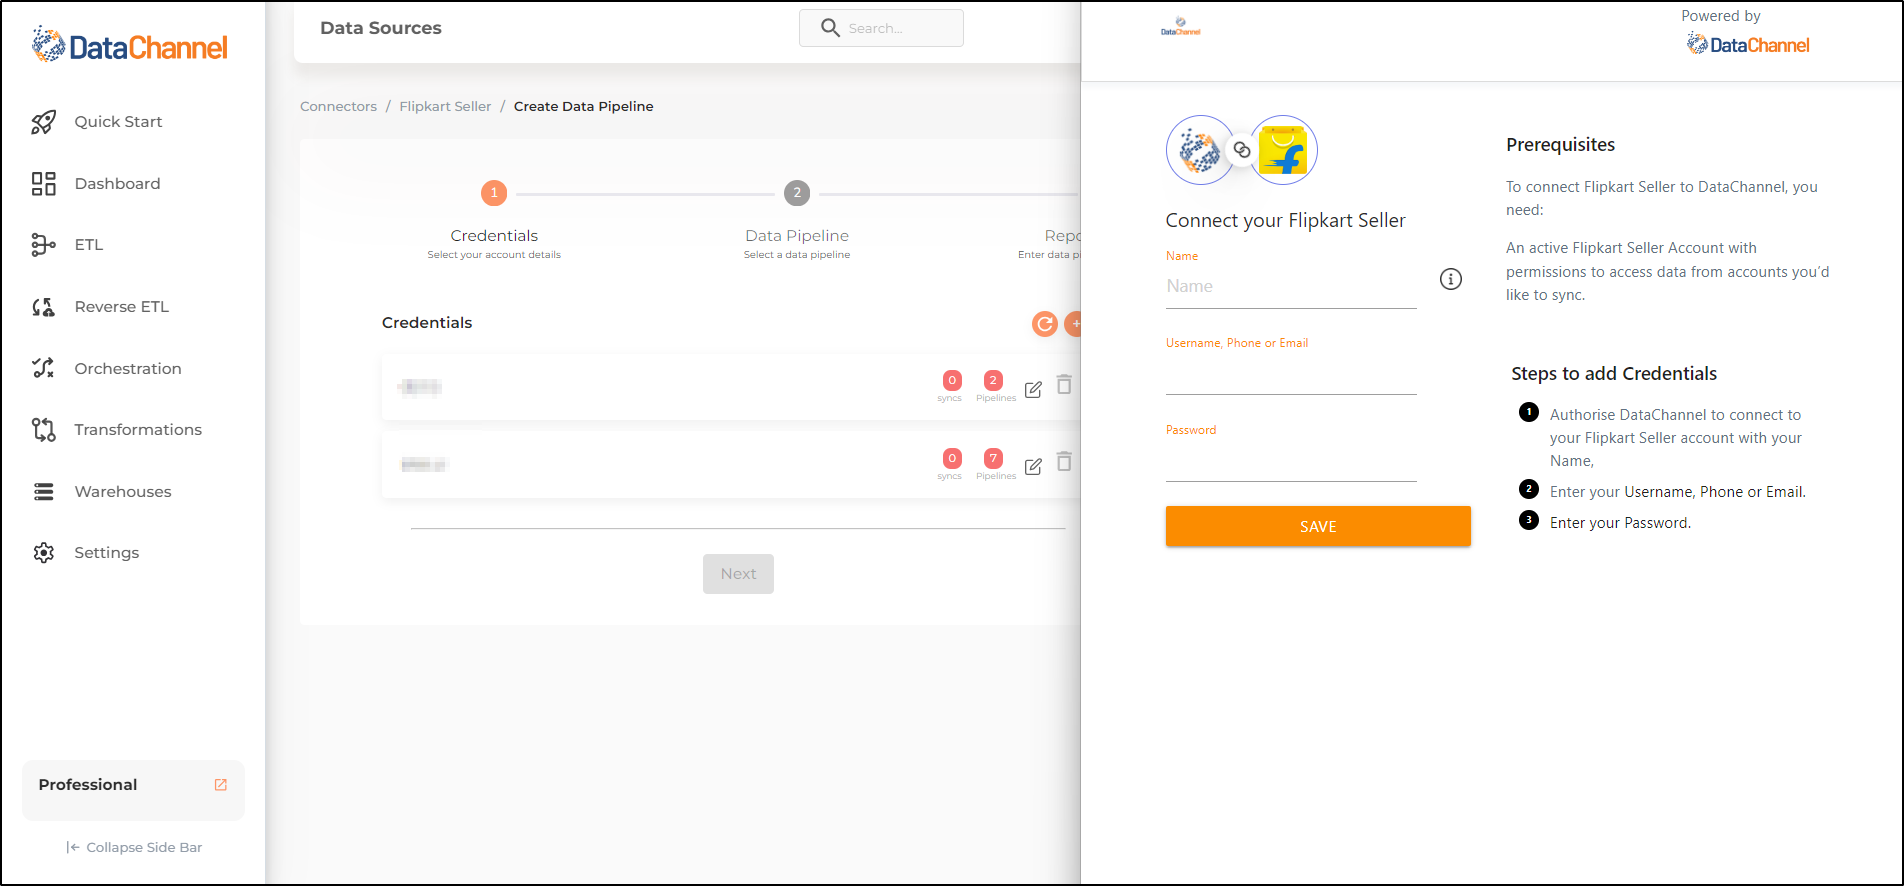Screen dimensions: 1904x886
Task: Open the Settings gear icon
Action: (43, 553)
